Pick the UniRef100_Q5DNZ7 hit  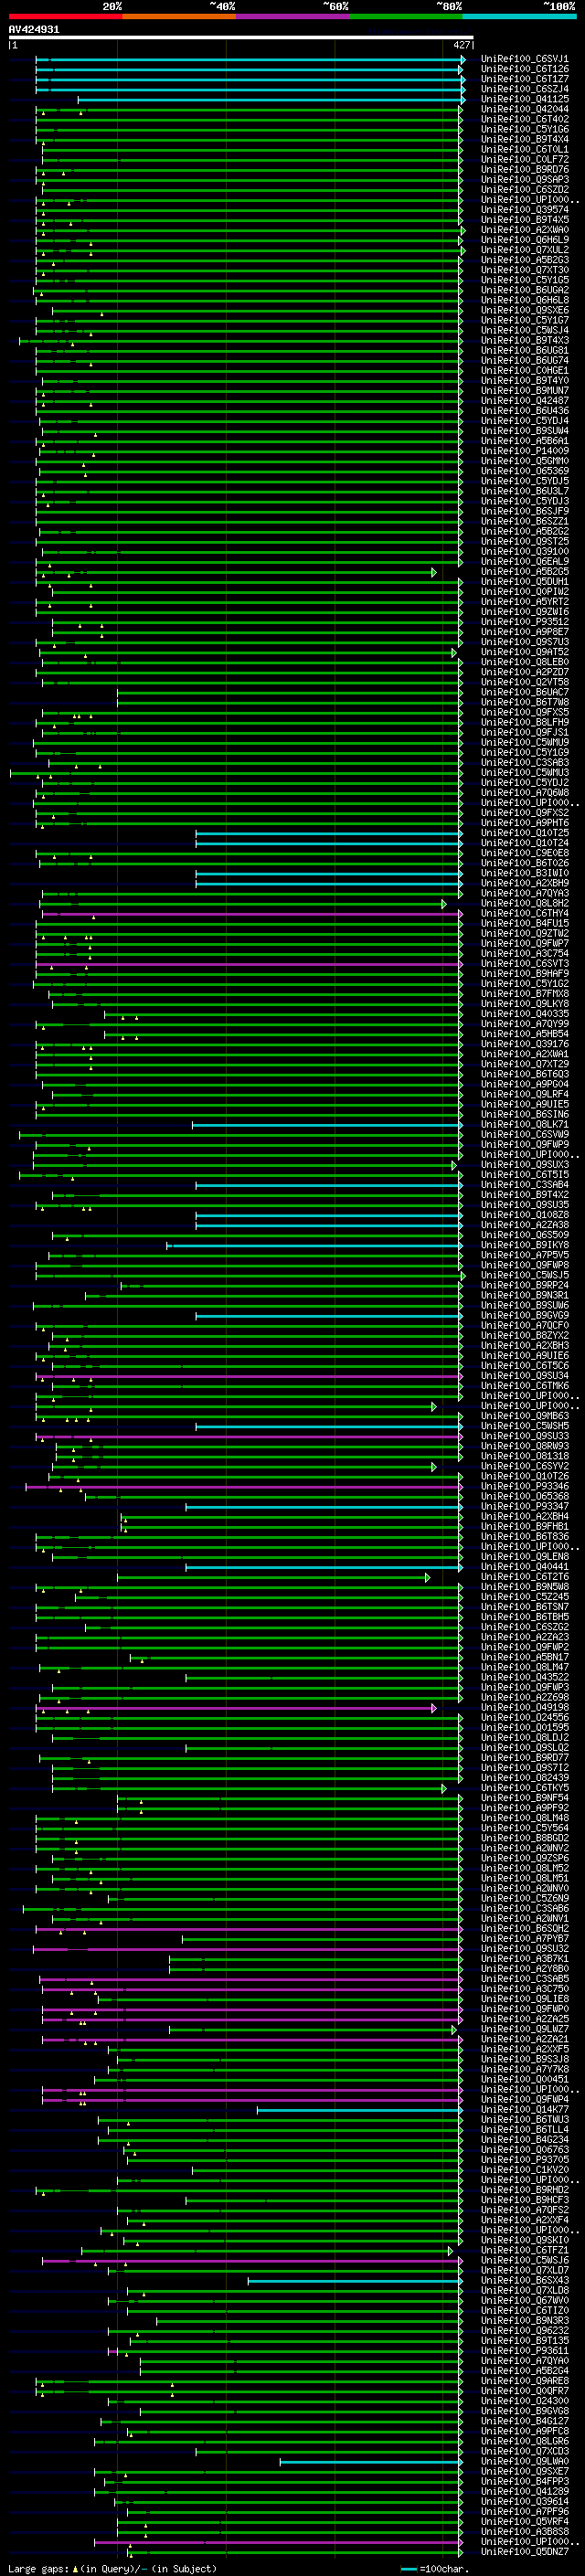[524, 2552]
